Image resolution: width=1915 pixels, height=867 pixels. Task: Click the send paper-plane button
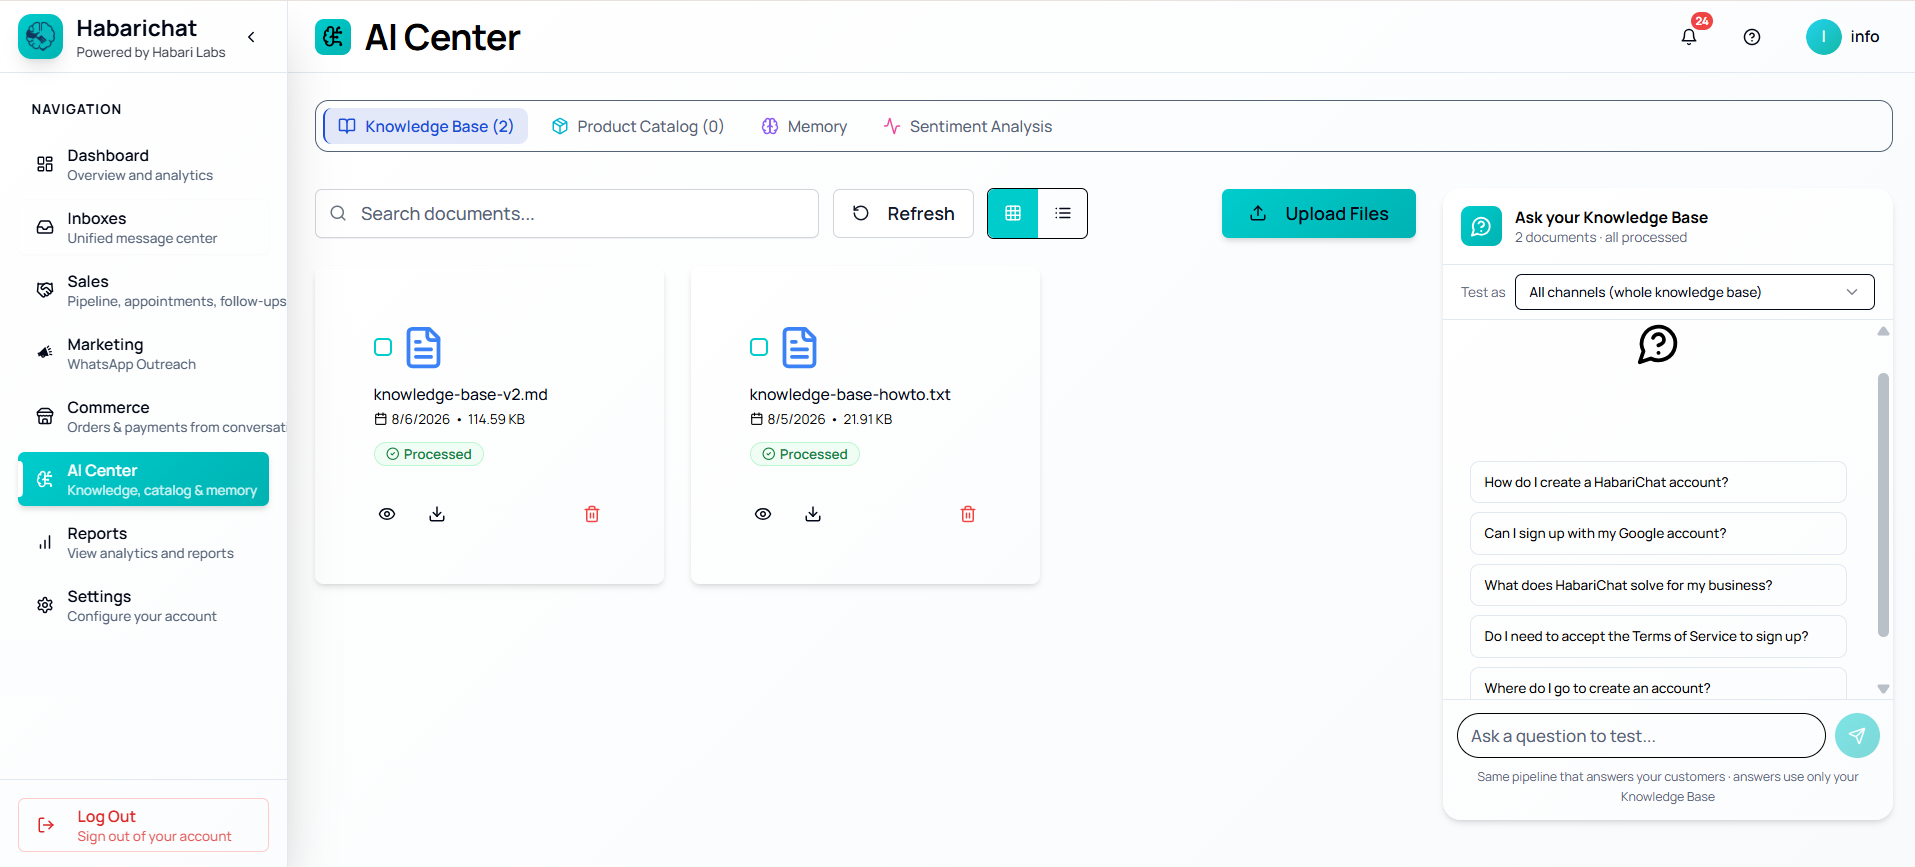1857,736
